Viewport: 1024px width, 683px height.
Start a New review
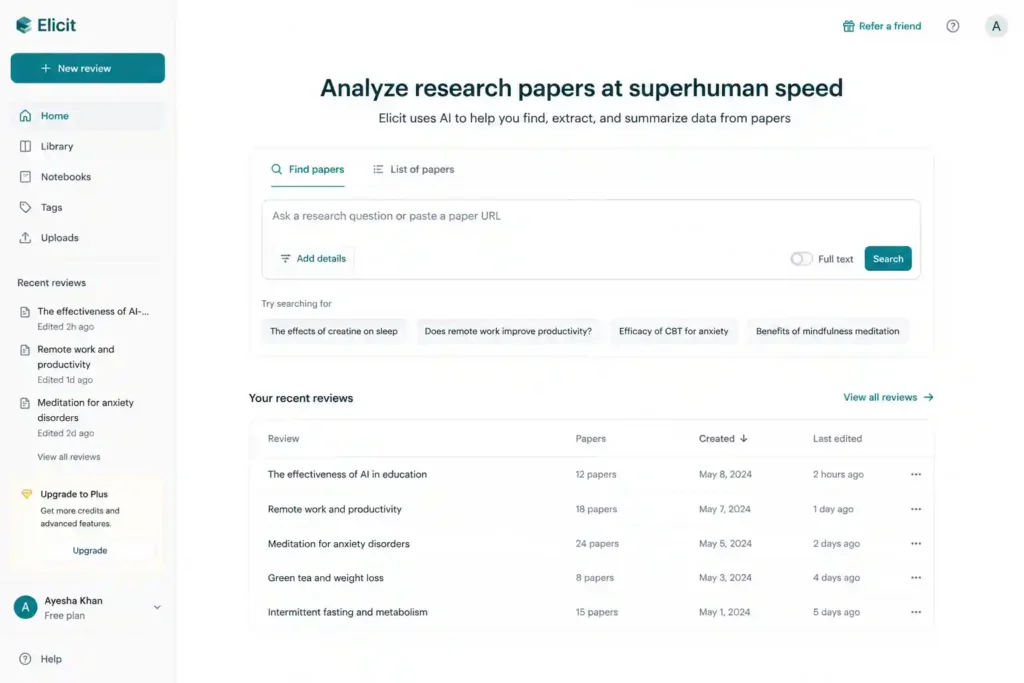click(x=88, y=68)
